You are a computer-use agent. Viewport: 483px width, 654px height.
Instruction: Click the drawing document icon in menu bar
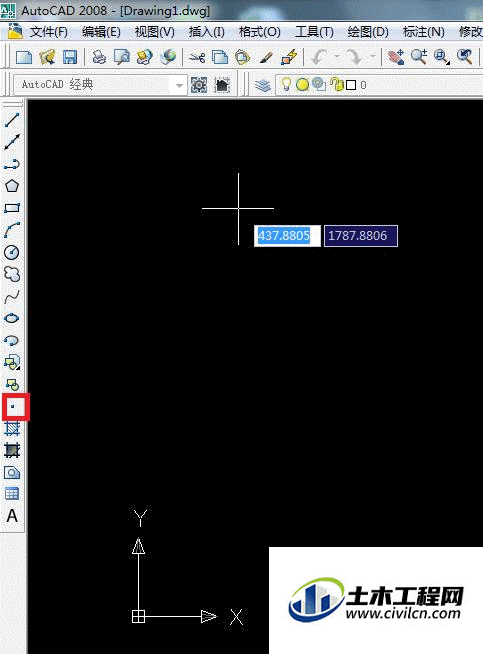pos(15,31)
